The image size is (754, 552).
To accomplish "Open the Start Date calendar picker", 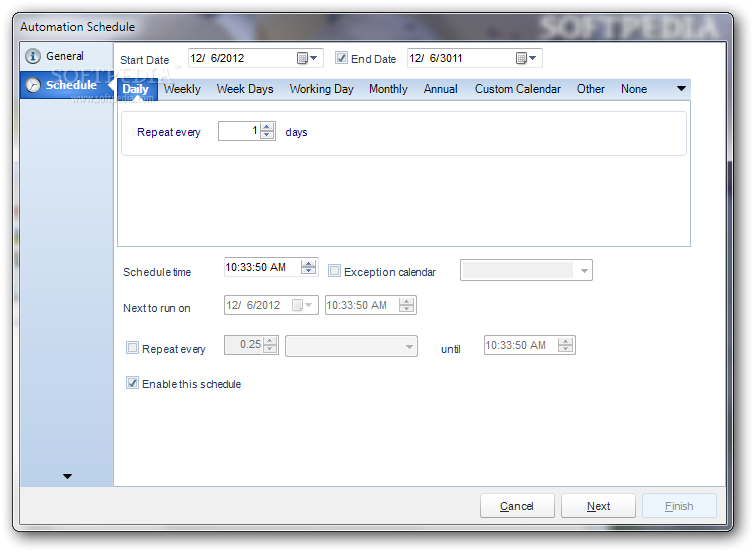I will pyautogui.click(x=307, y=58).
